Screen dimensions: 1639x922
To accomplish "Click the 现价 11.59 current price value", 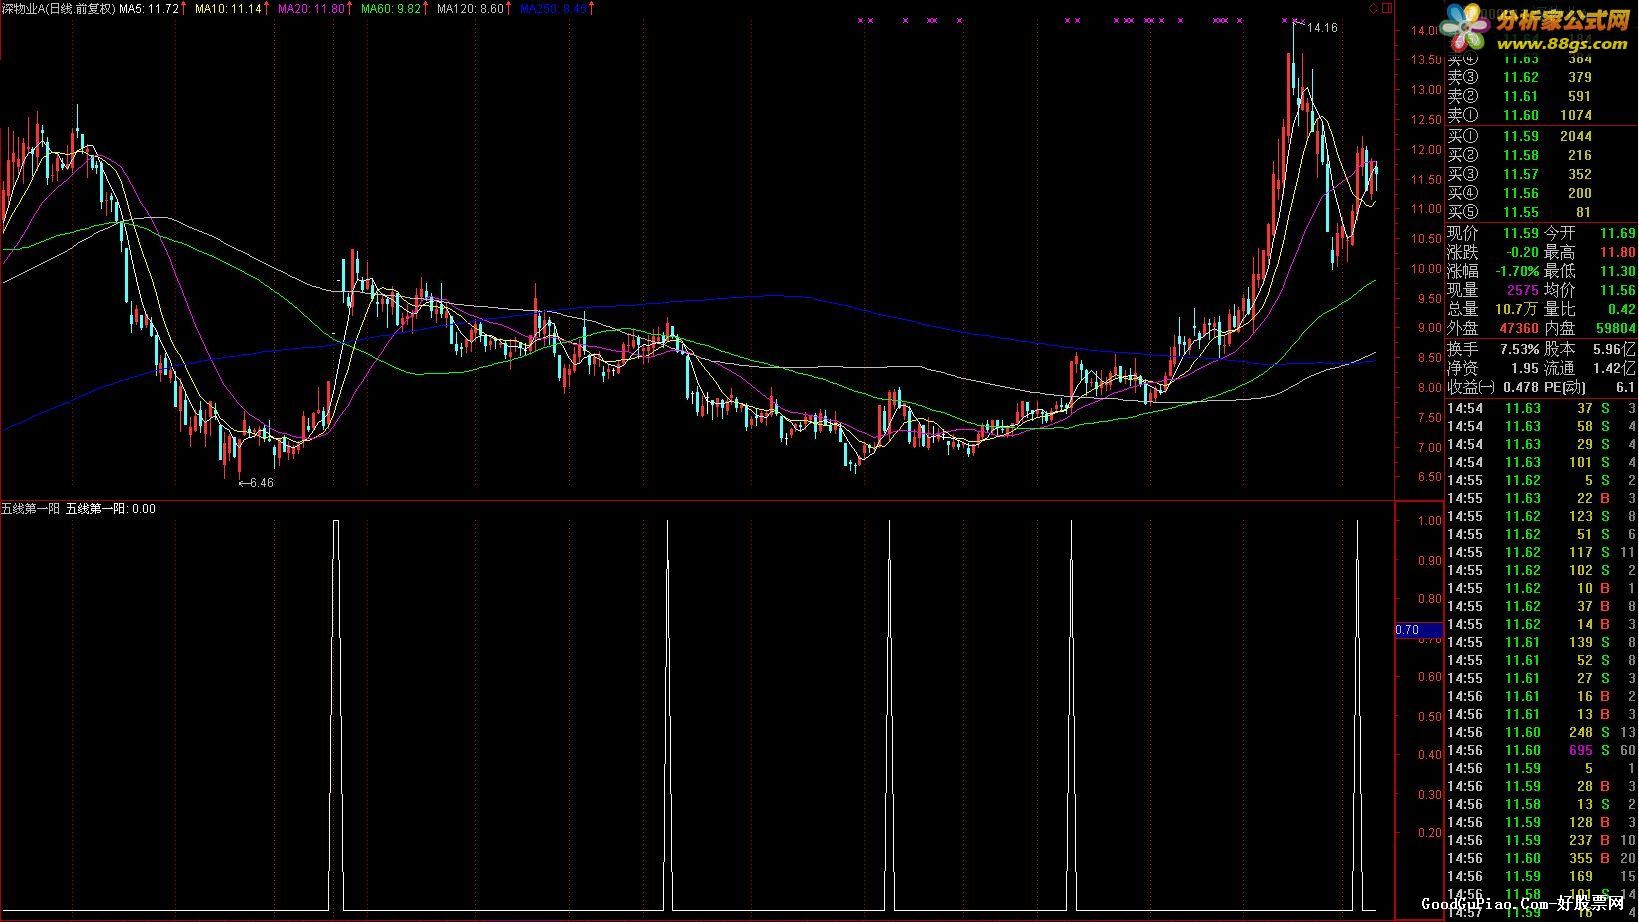I will tap(1520, 233).
